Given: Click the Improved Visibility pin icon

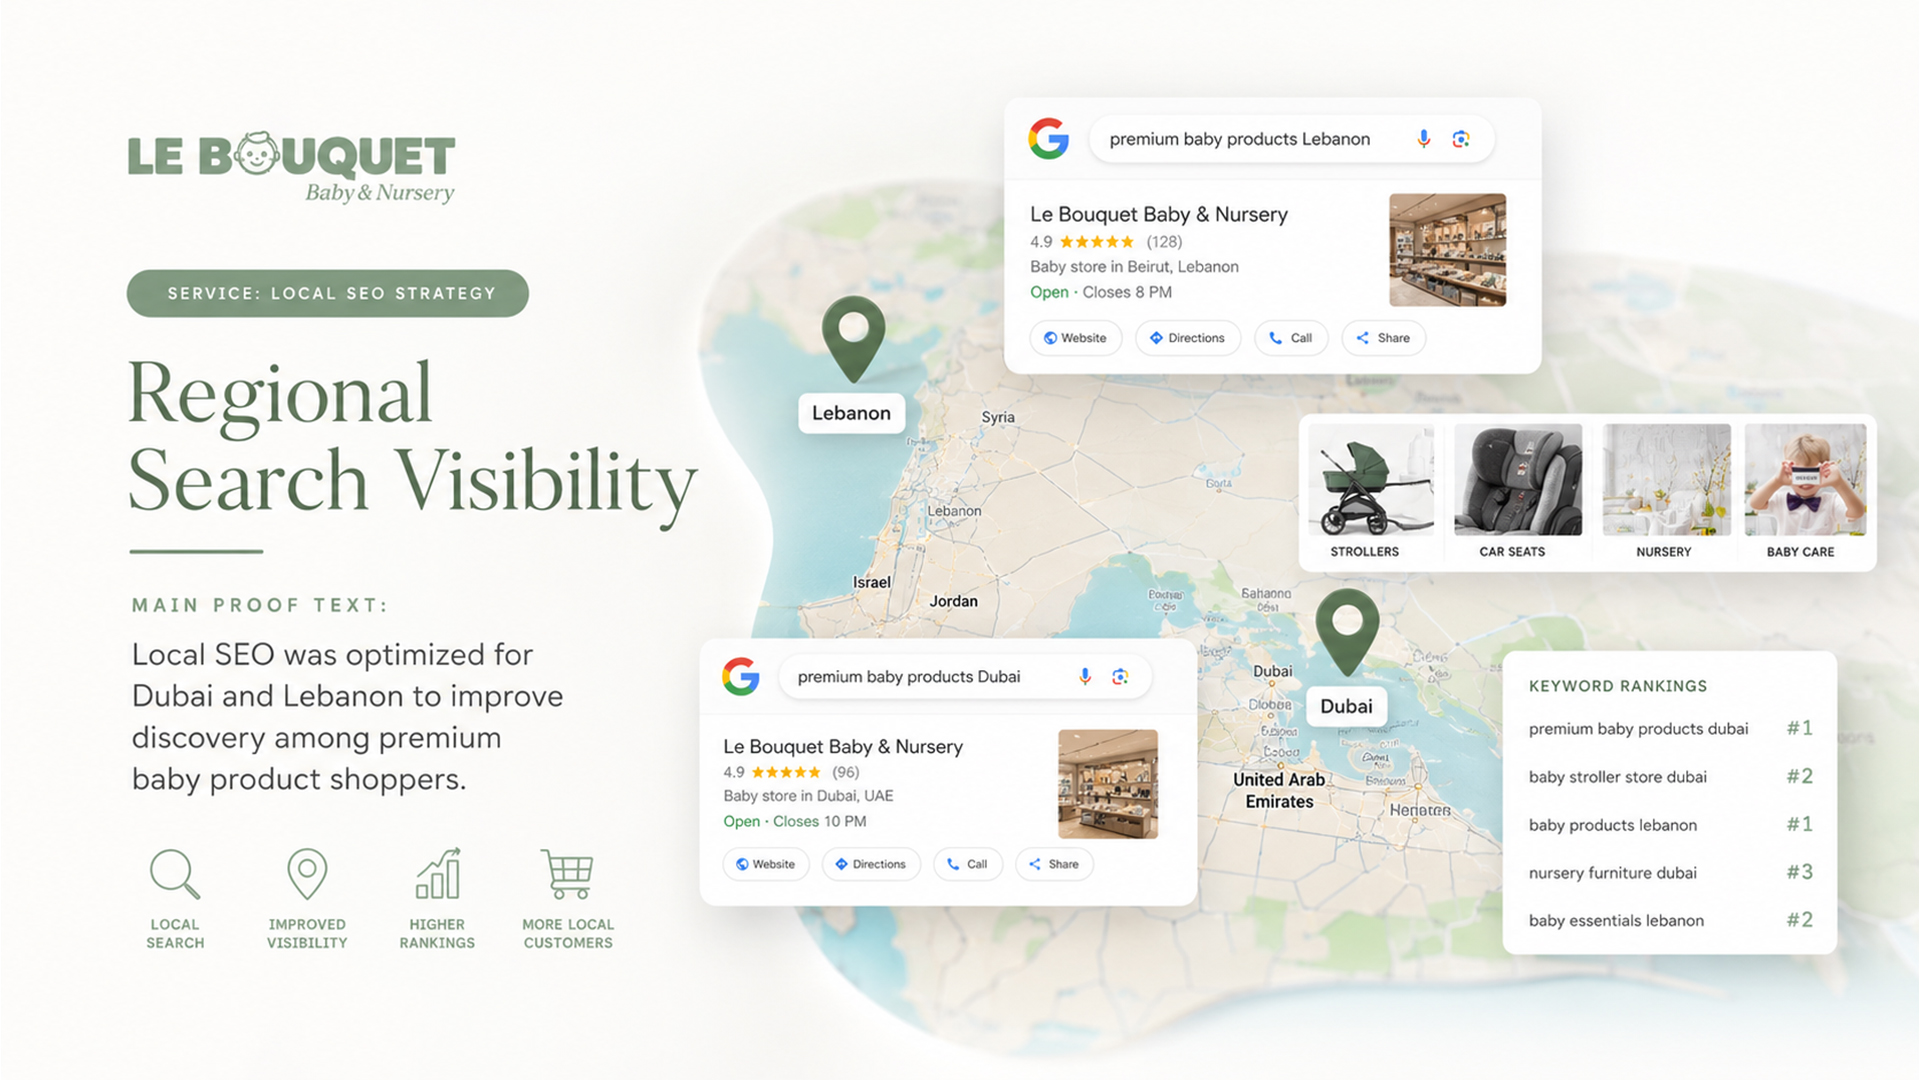Looking at the screenshot, I should (x=307, y=874).
